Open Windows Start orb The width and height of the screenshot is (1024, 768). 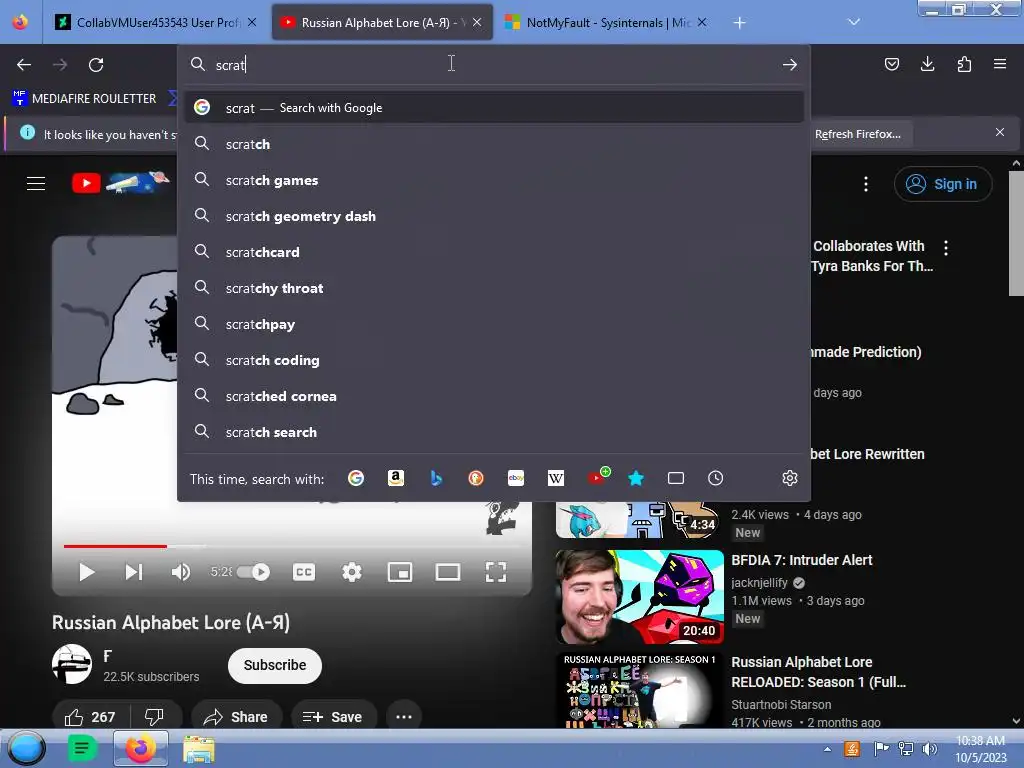point(26,748)
